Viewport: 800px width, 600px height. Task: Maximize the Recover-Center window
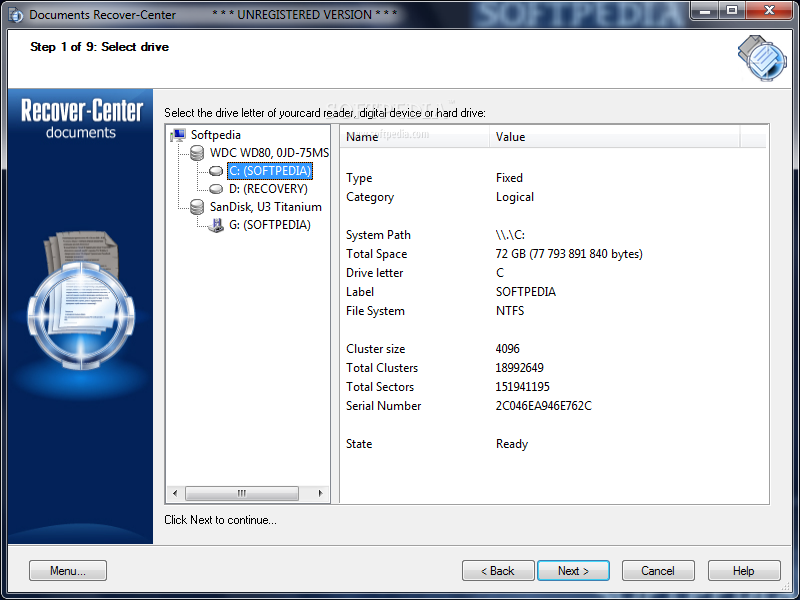[732, 11]
